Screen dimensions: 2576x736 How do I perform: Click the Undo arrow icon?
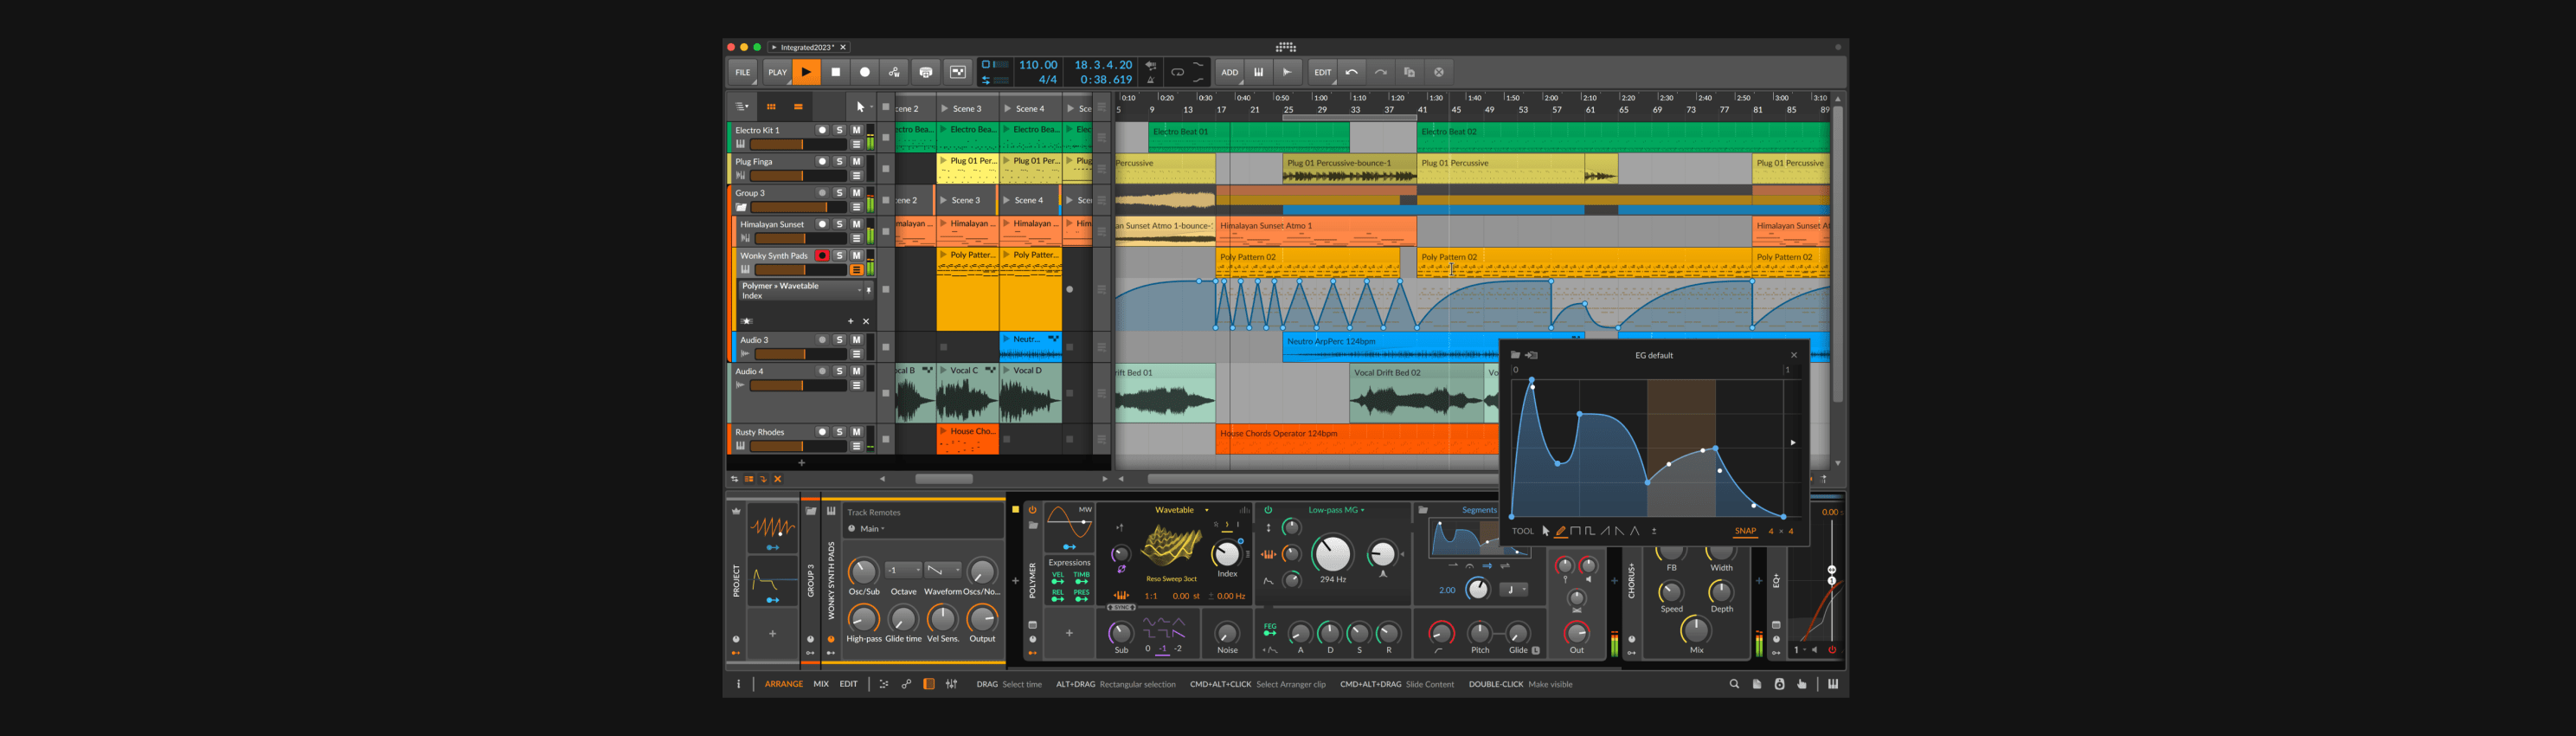[1352, 72]
